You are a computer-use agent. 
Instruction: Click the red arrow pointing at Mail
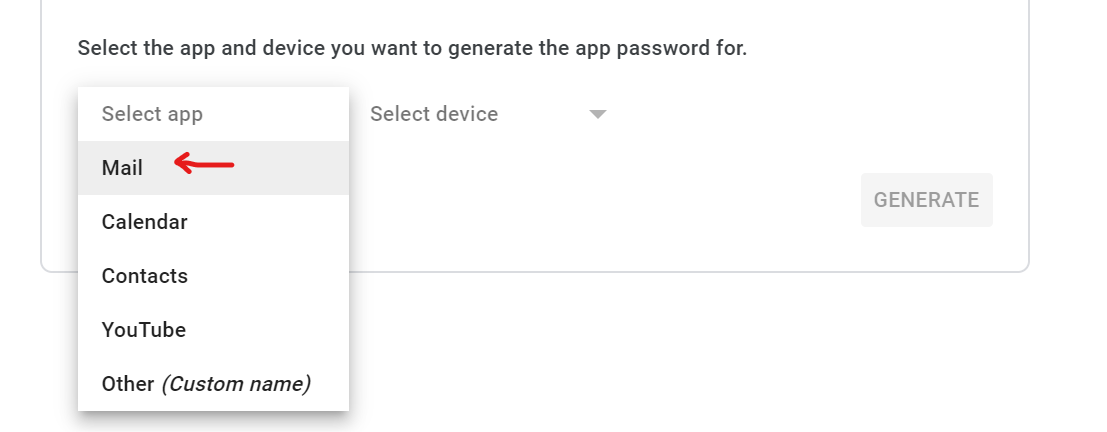coord(204,164)
